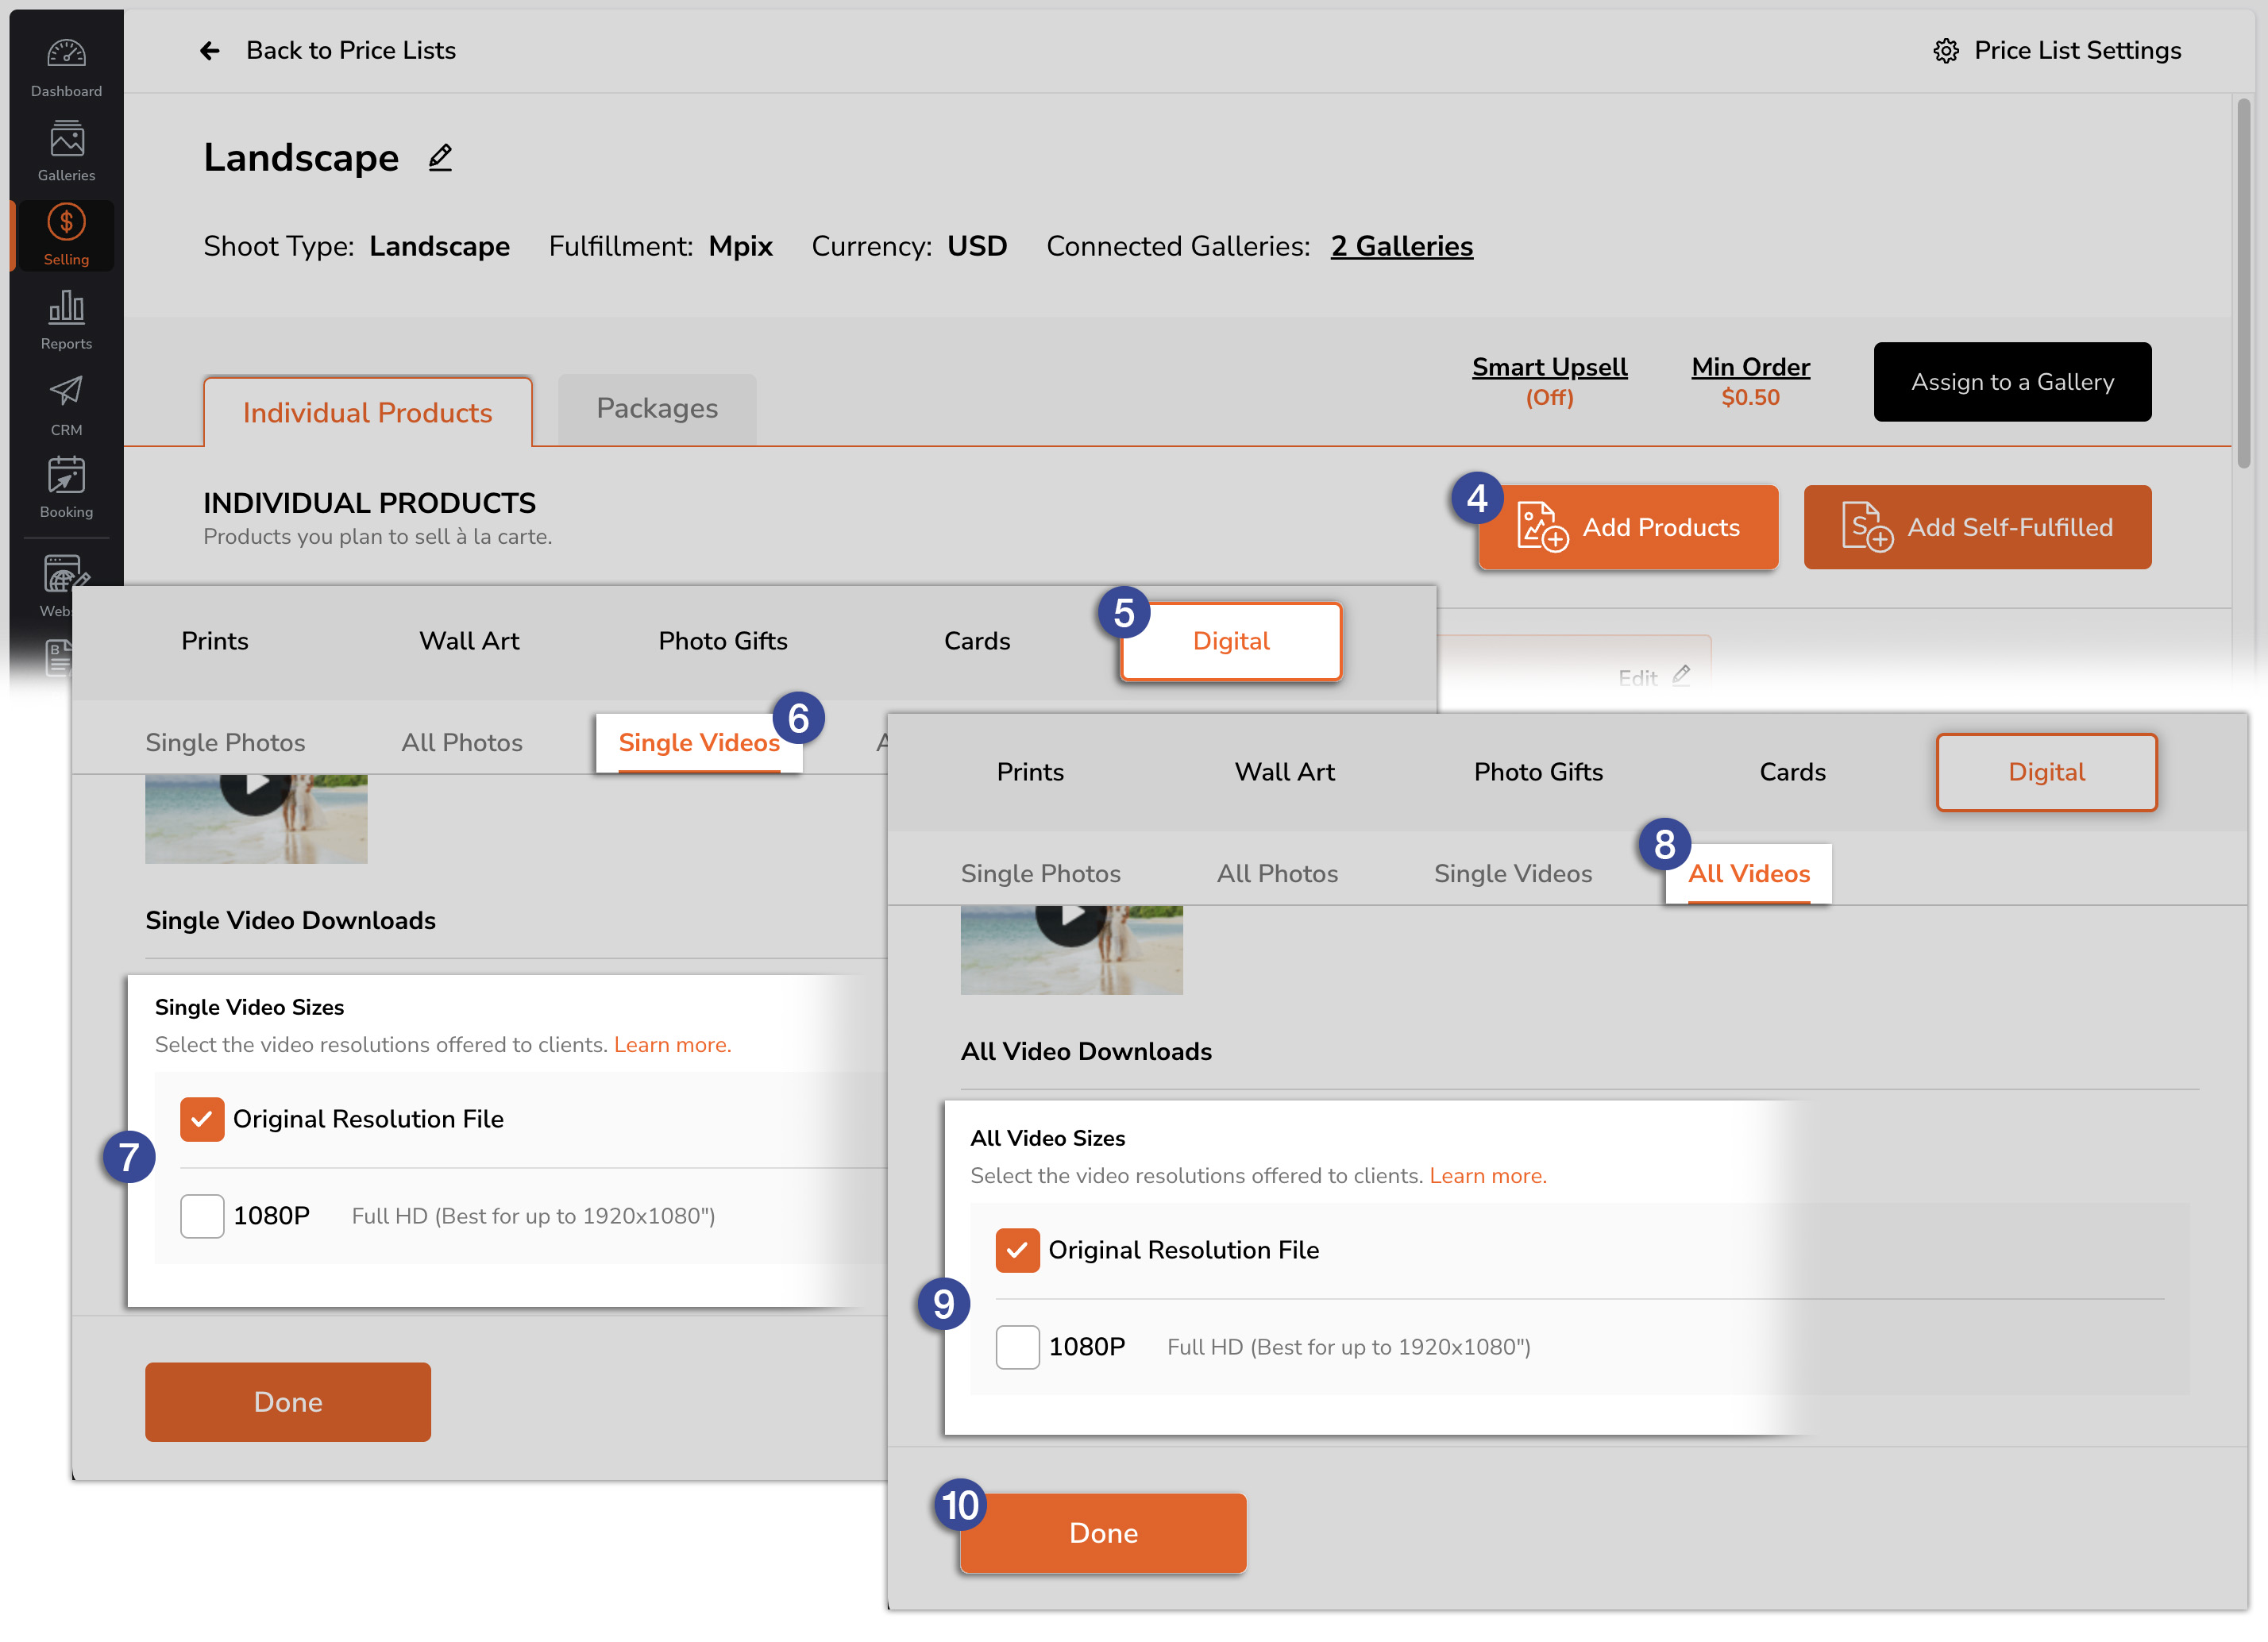
Task: Open All Photos subtab in right panel
Action: [1277, 873]
